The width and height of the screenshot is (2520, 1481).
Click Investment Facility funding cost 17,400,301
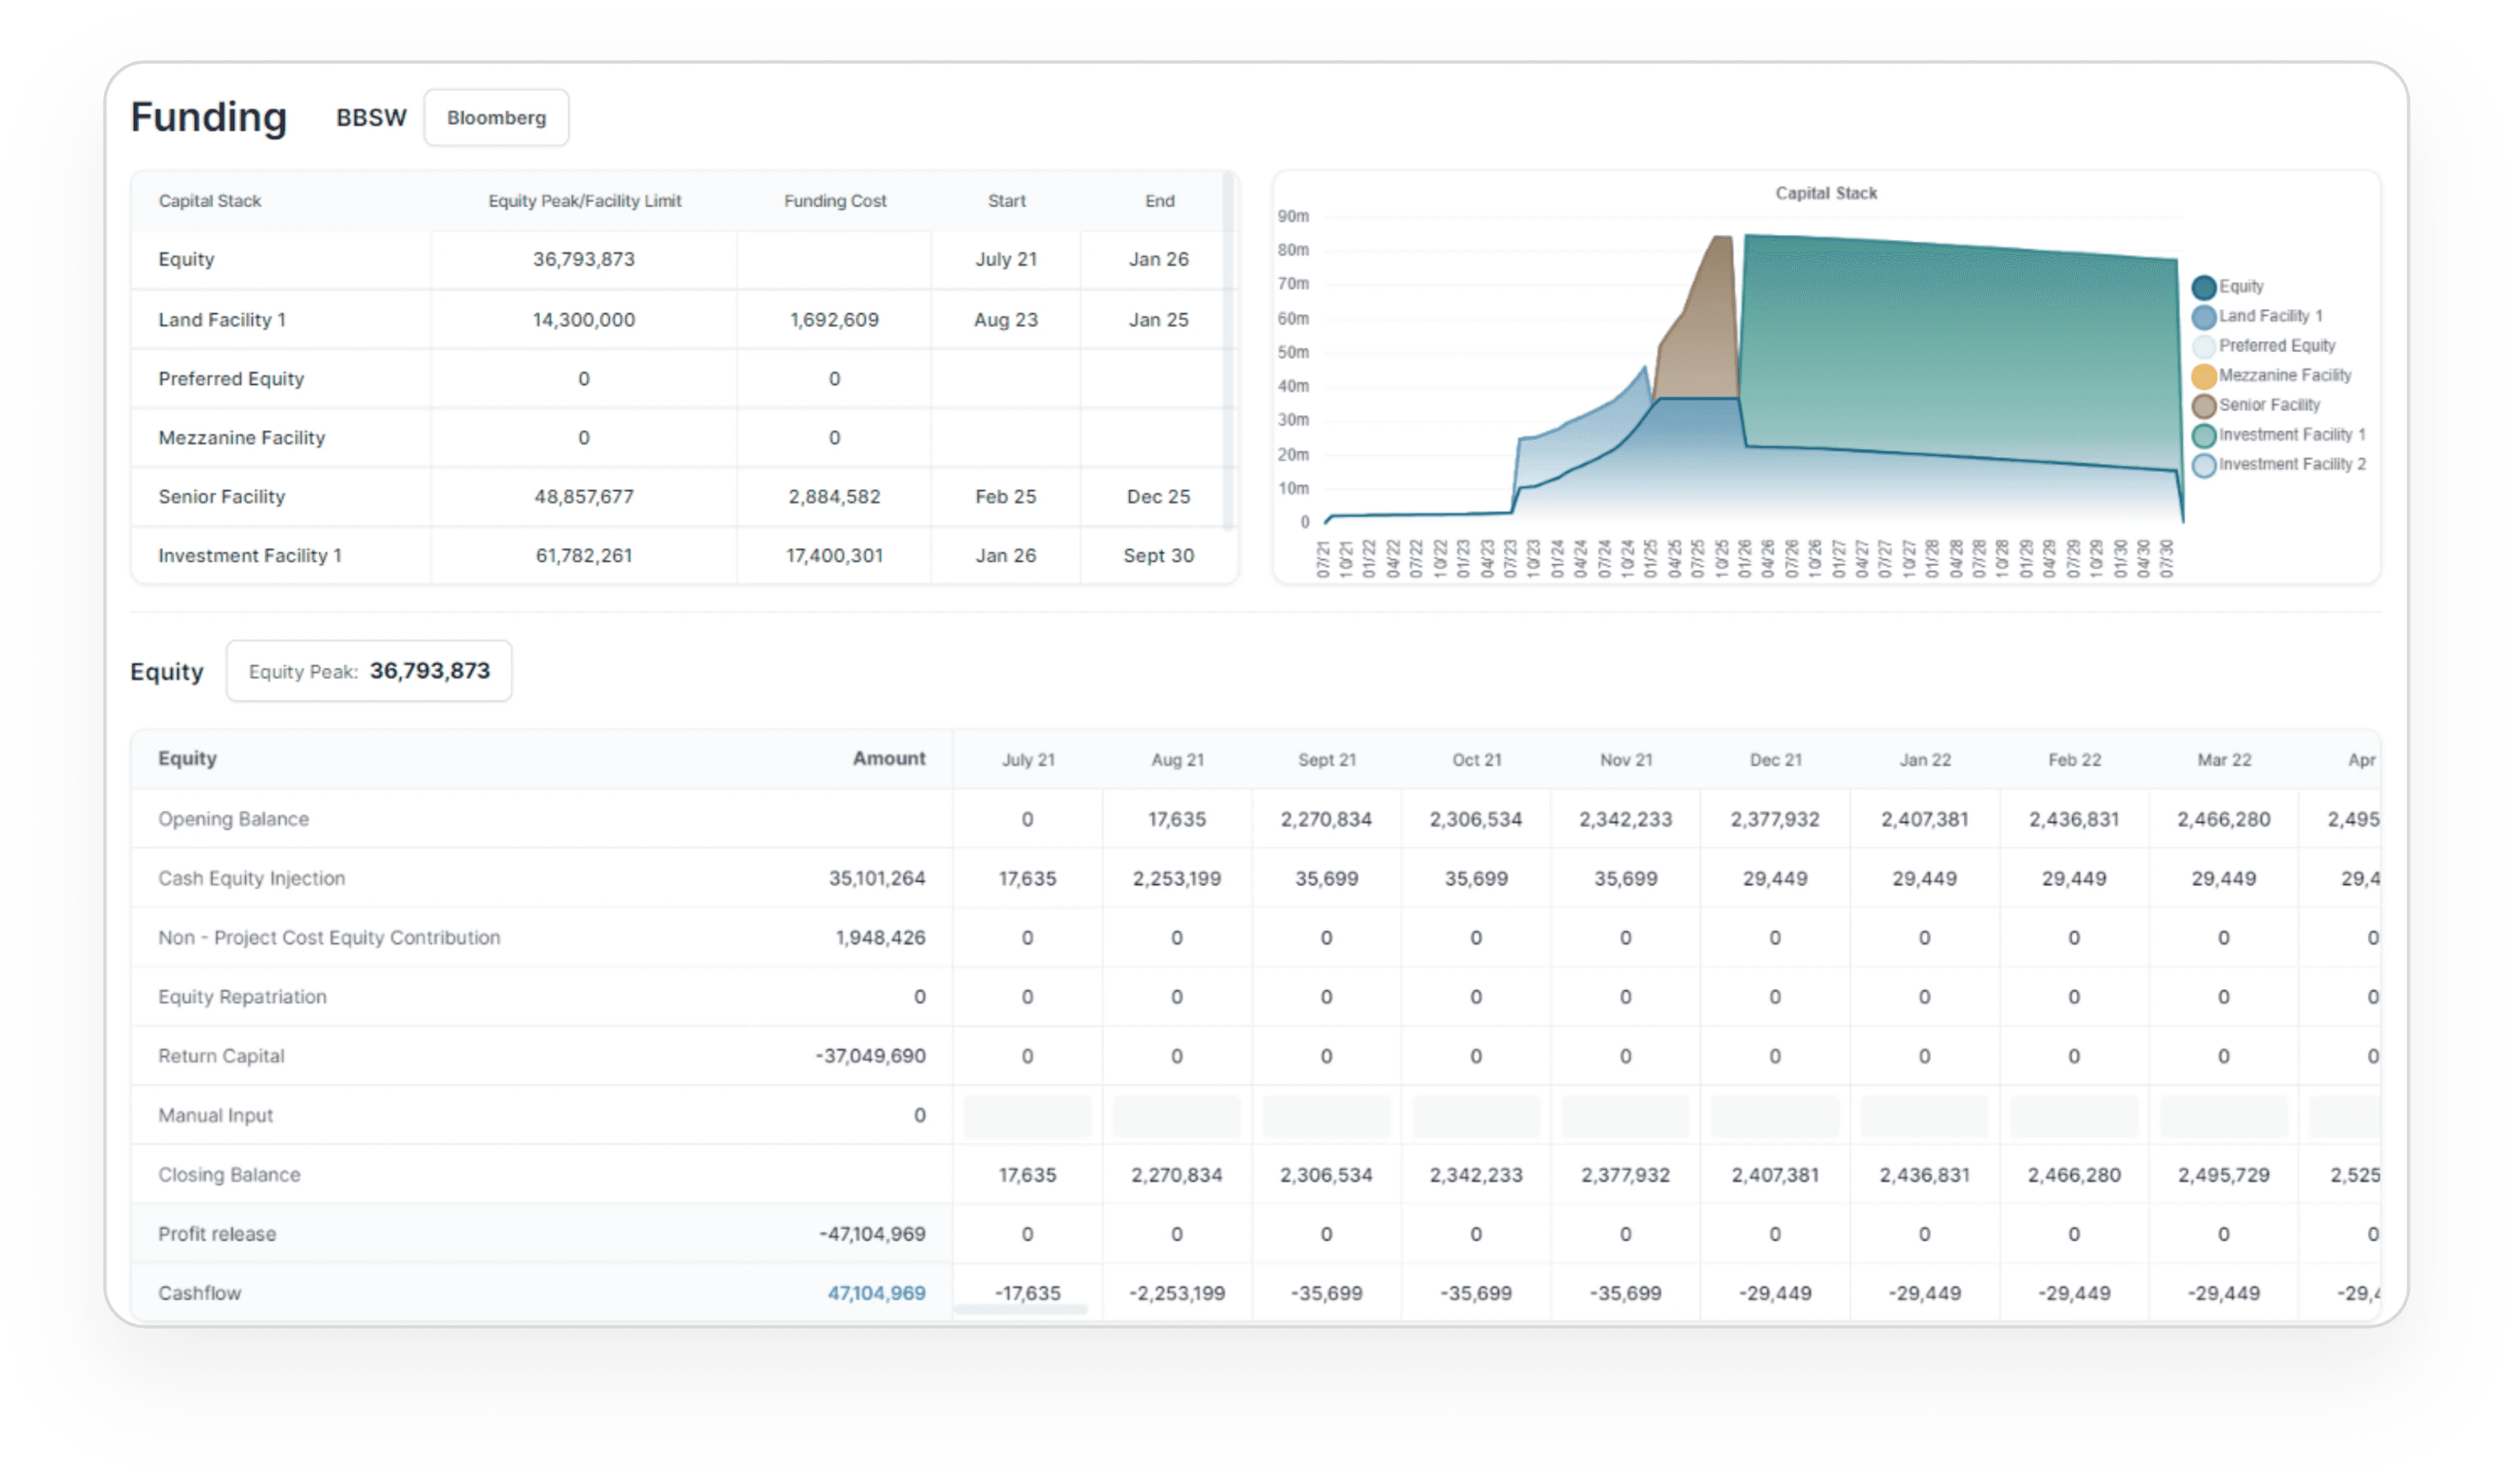835,556
